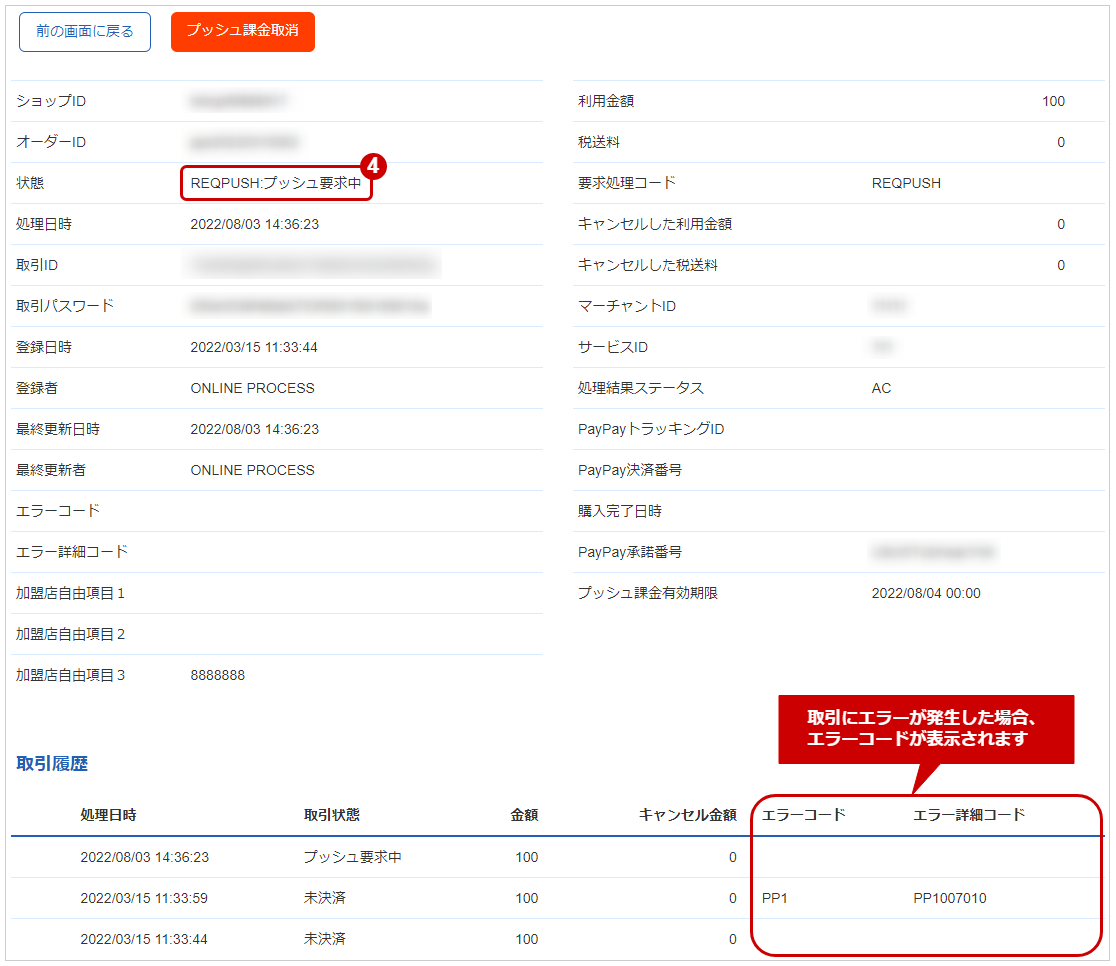Click the 8888888 value for 加盟店自由項目3
The width and height of the screenshot is (1116, 966).
tap(217, 675)
